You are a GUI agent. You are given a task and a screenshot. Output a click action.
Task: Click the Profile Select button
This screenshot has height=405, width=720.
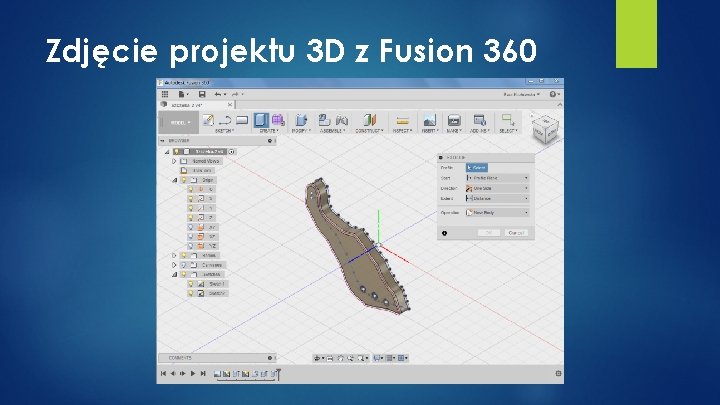click(x=477, y=168)
